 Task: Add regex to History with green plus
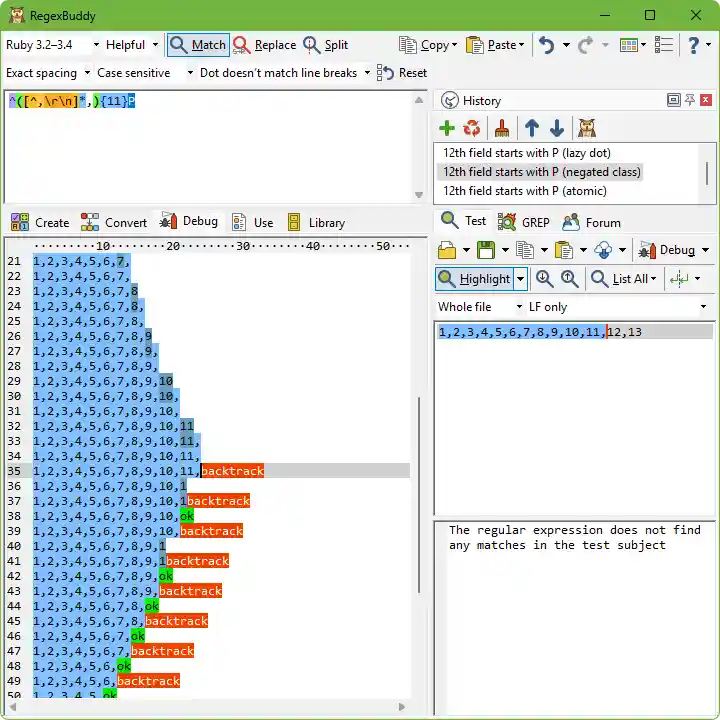[447, 128]
